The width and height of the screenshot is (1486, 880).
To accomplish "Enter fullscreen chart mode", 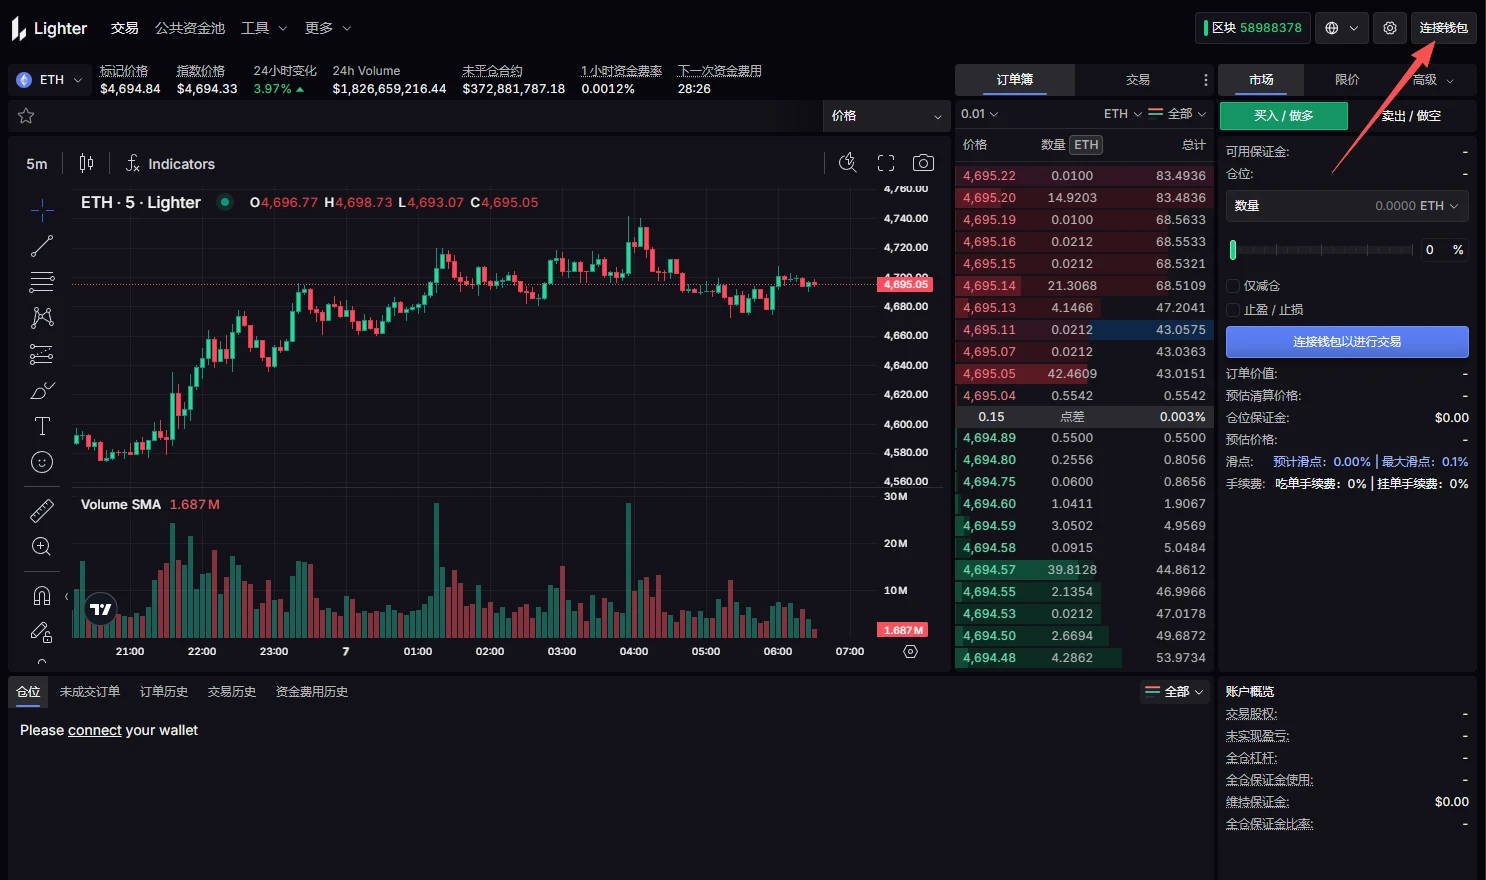I will tap(884, 161).
